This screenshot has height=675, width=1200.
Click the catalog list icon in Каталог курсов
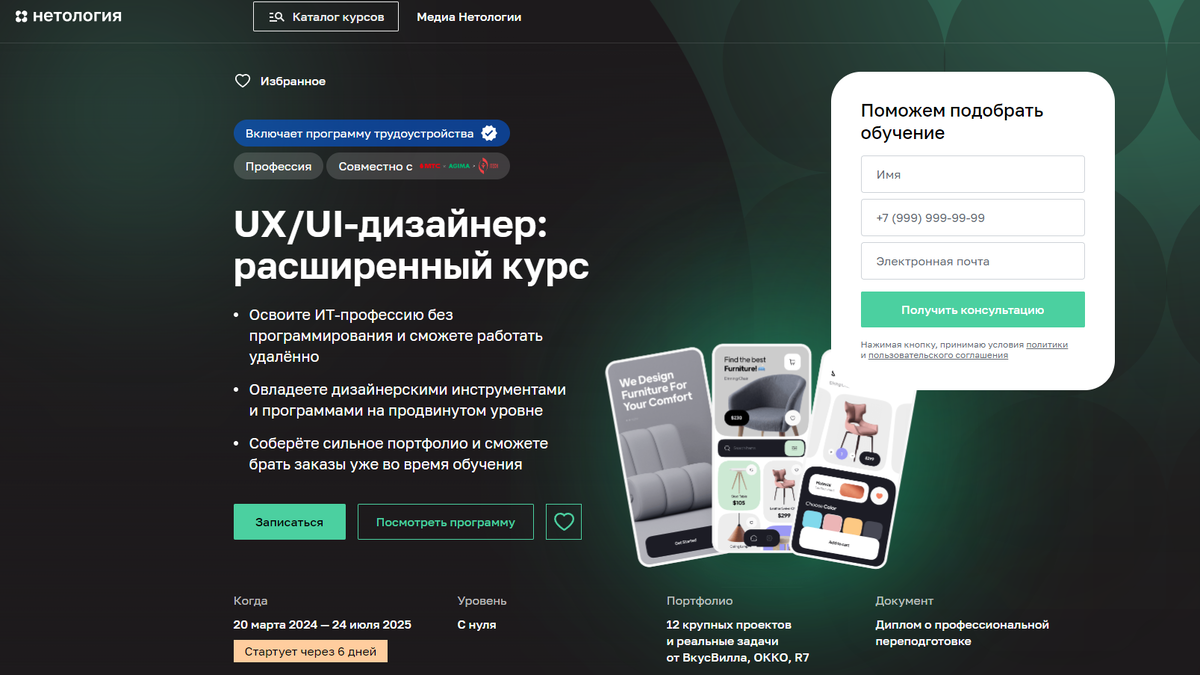coord(276,17)
